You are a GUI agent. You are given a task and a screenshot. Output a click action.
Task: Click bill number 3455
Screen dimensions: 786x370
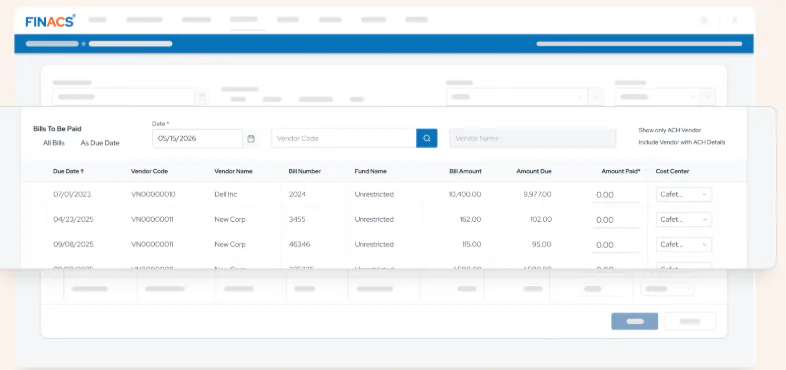297,220
